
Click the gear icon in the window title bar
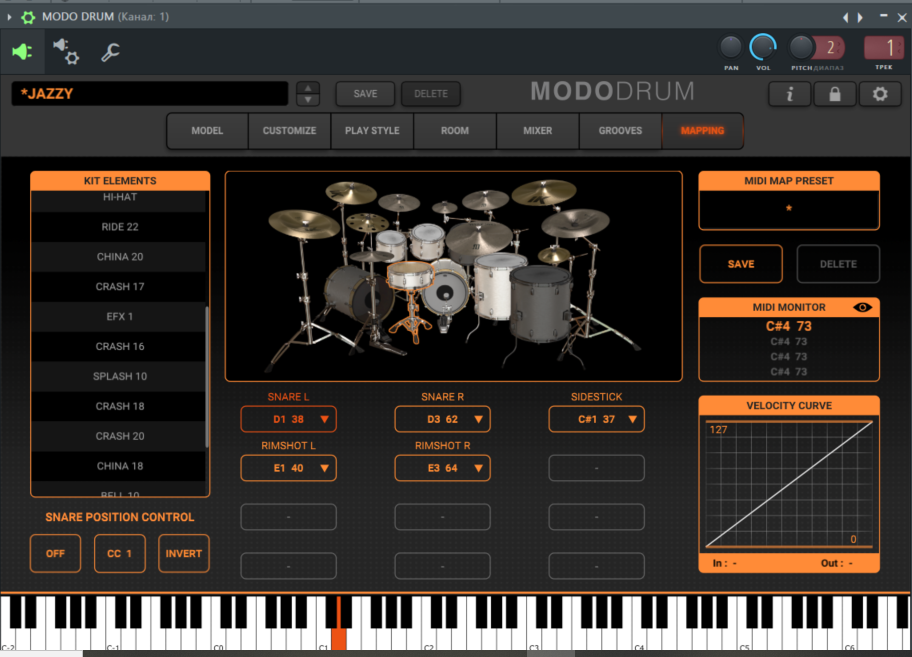coord(27,17)
